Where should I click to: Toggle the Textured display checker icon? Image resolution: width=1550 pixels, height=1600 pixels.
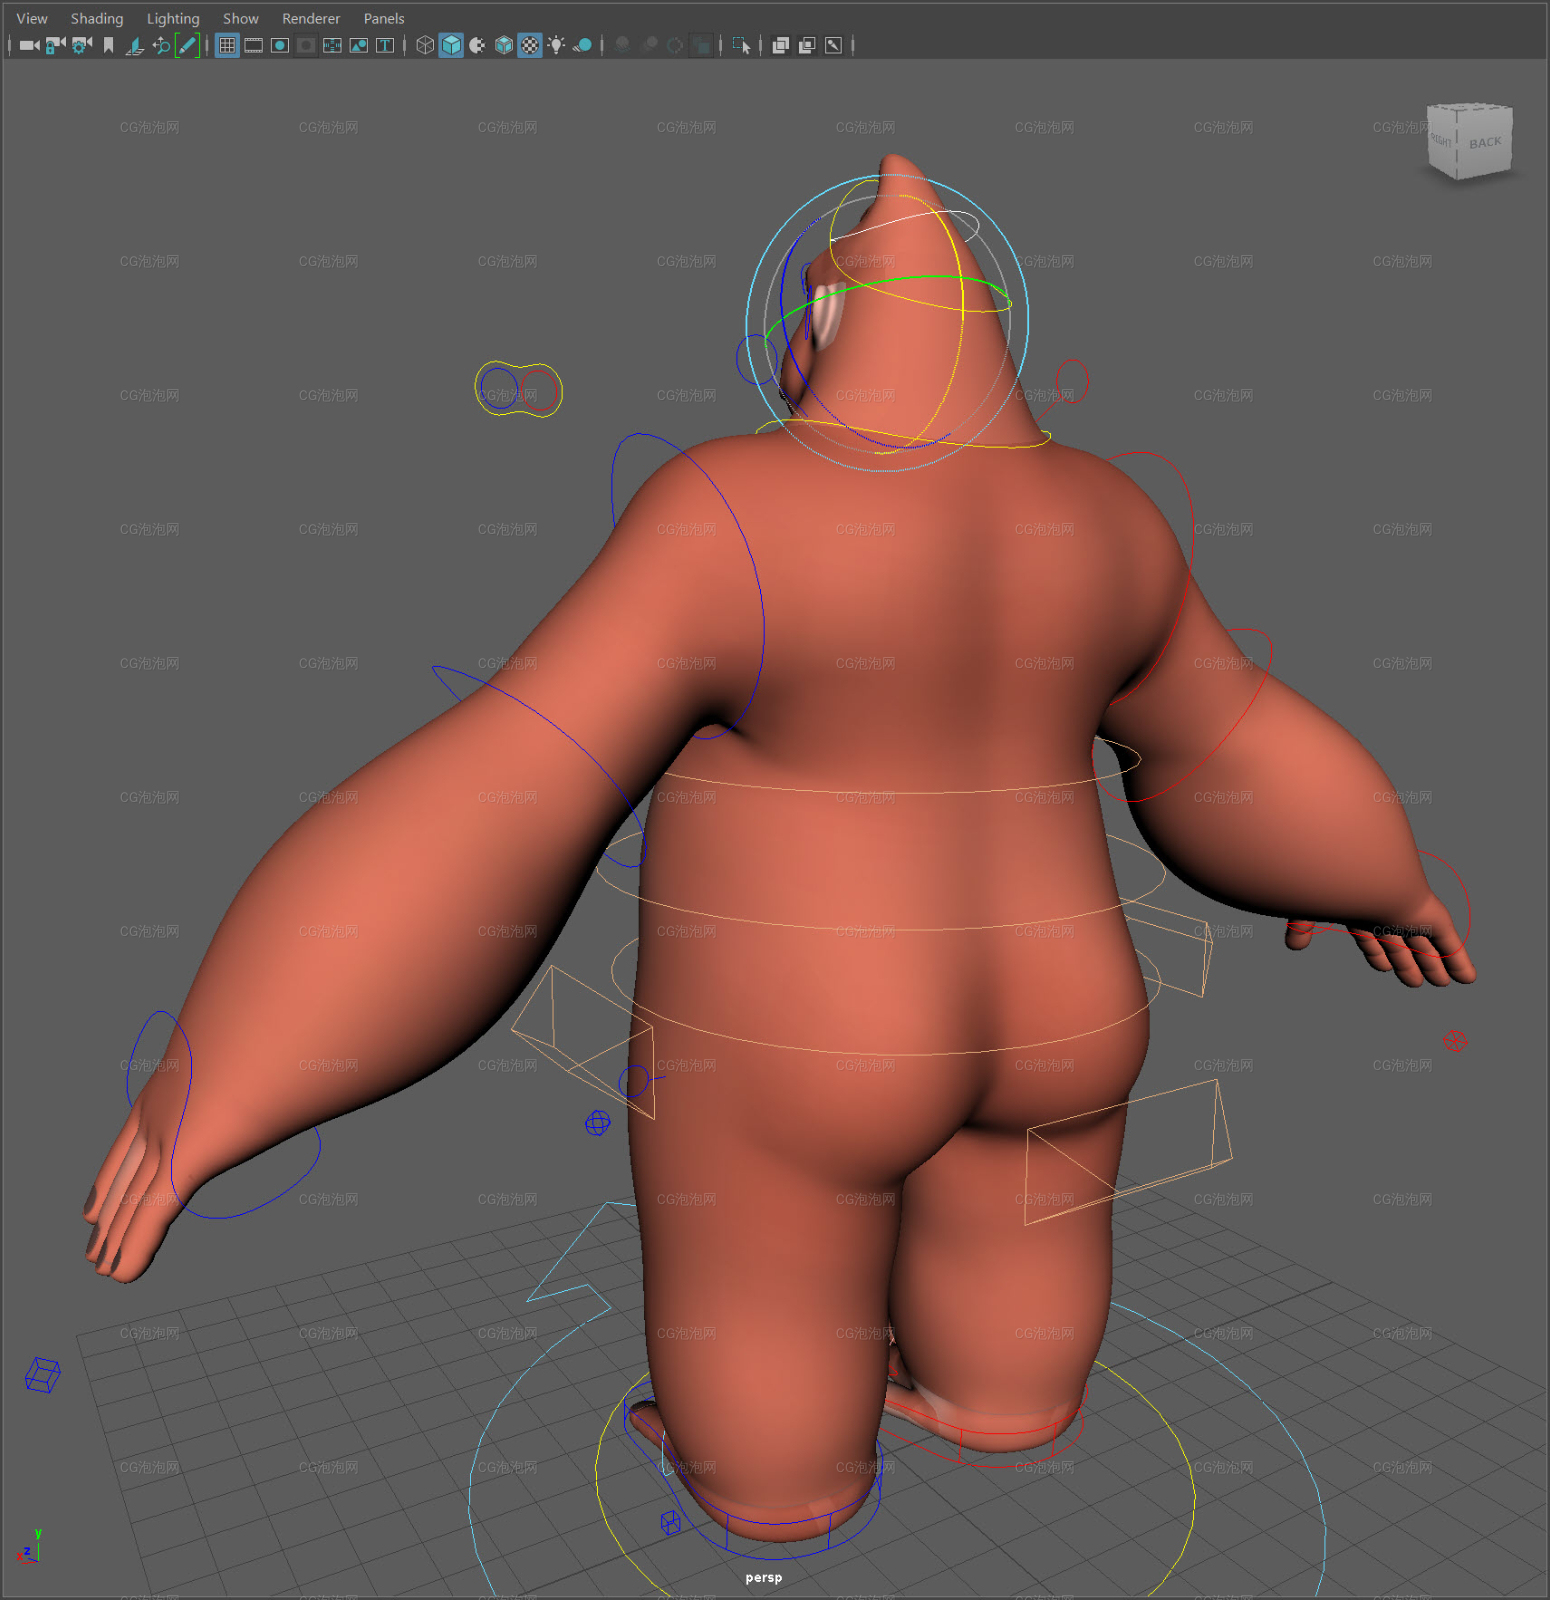click(530, 45)
